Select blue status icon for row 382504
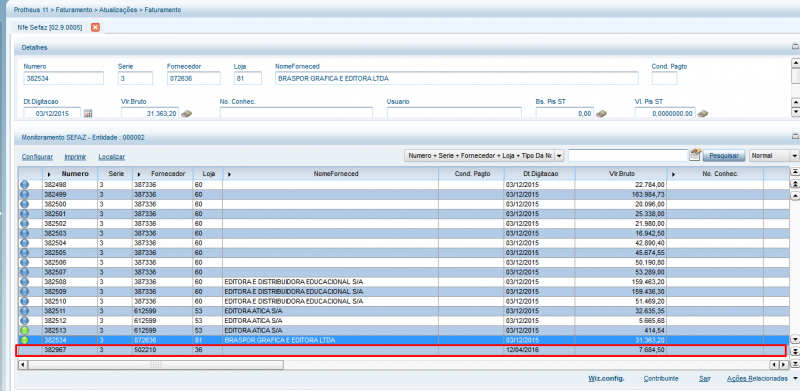Viewport: 800px width, 391px height. point(24,243)
